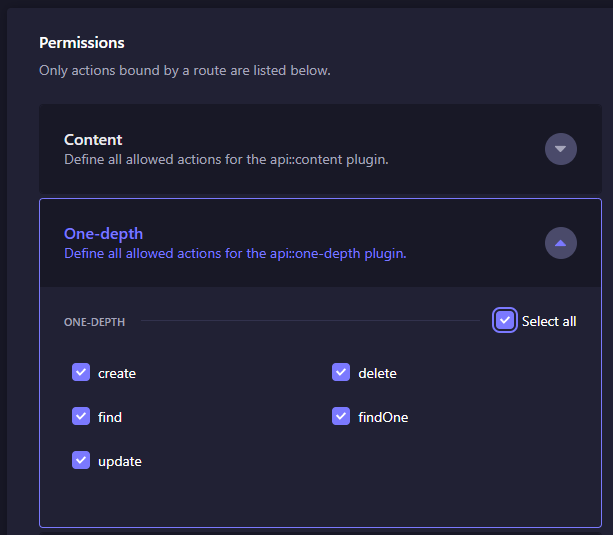Click the findOne label text

[x=383, y=417]
